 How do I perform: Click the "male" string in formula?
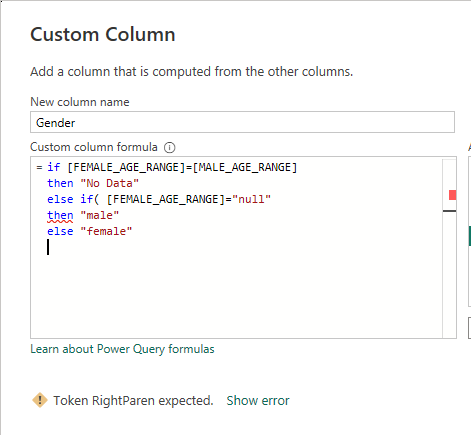99,215
